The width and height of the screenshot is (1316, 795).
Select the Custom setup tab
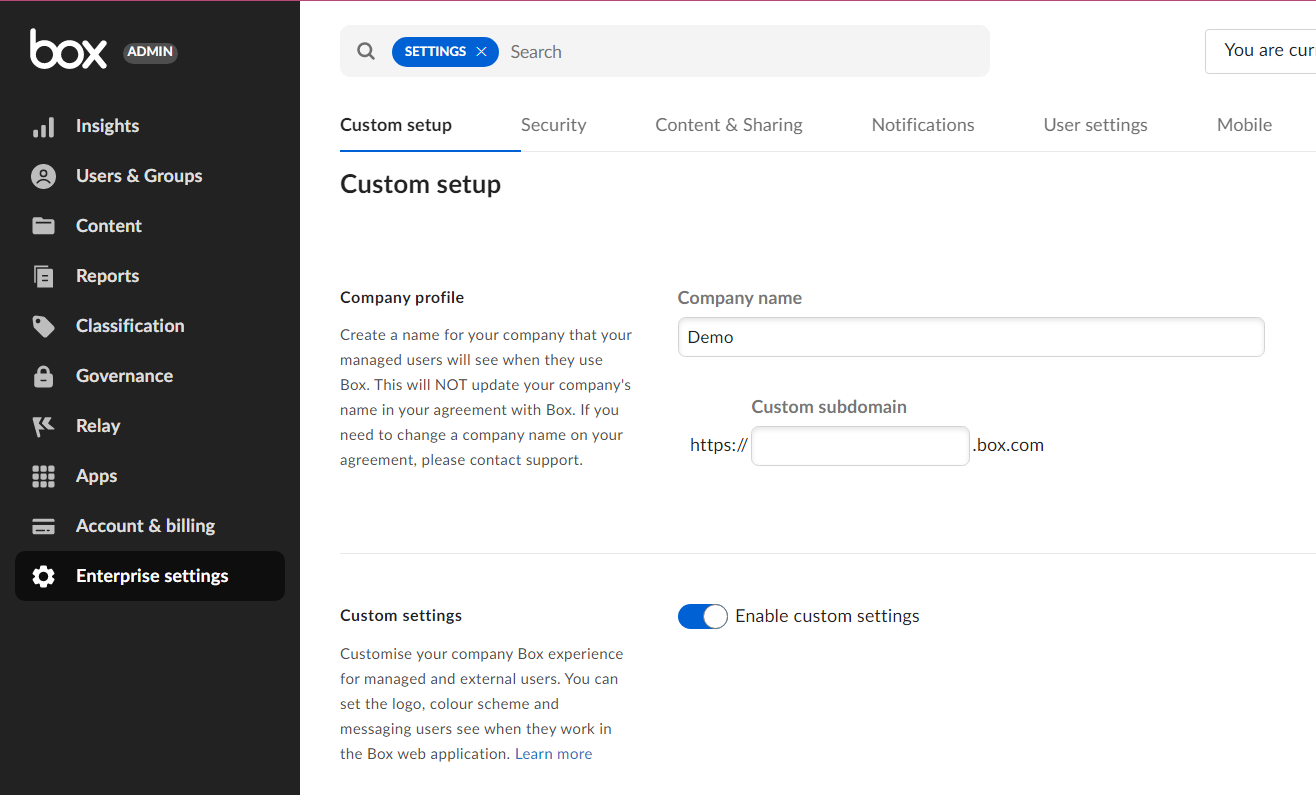point(396,125)
